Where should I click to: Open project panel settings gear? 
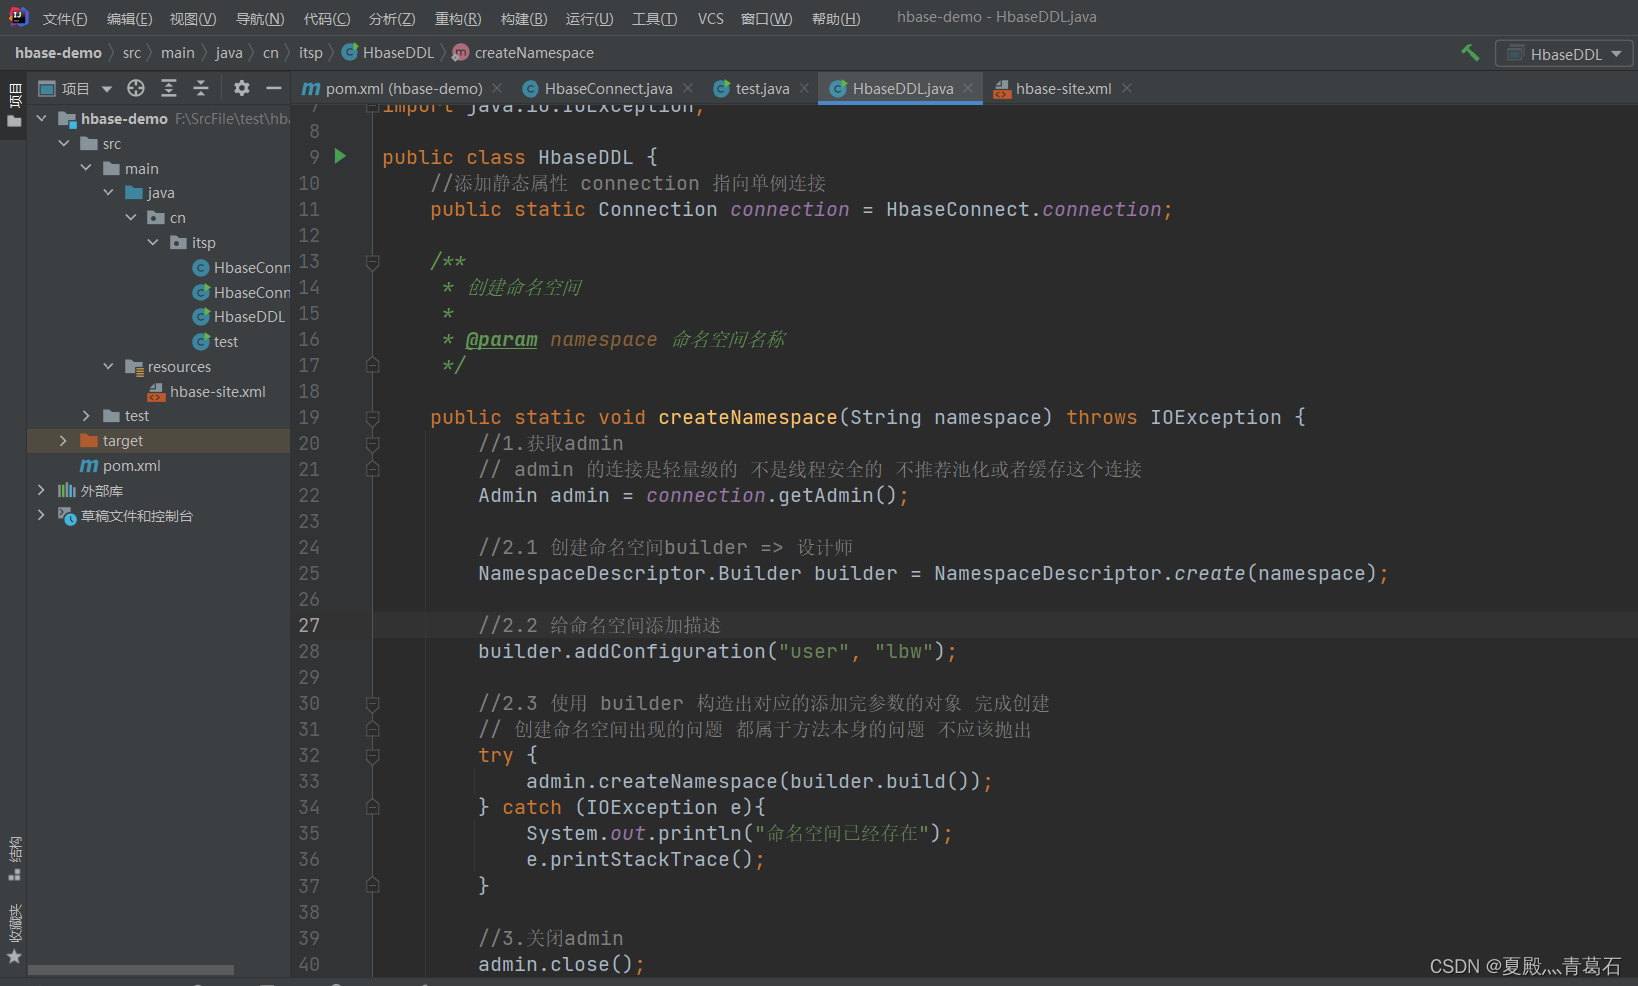tap(241, 88)
